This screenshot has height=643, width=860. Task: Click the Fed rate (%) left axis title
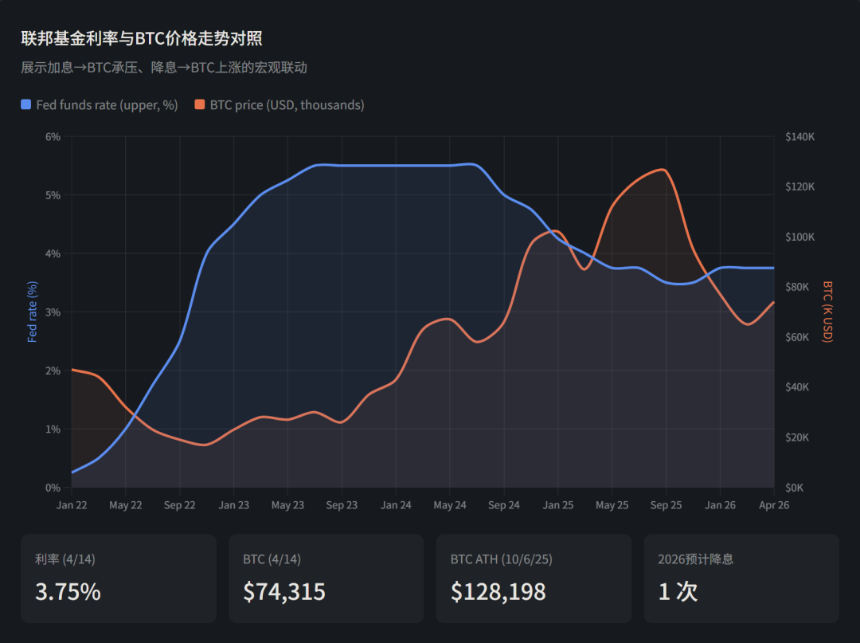(x=32, y=311)
